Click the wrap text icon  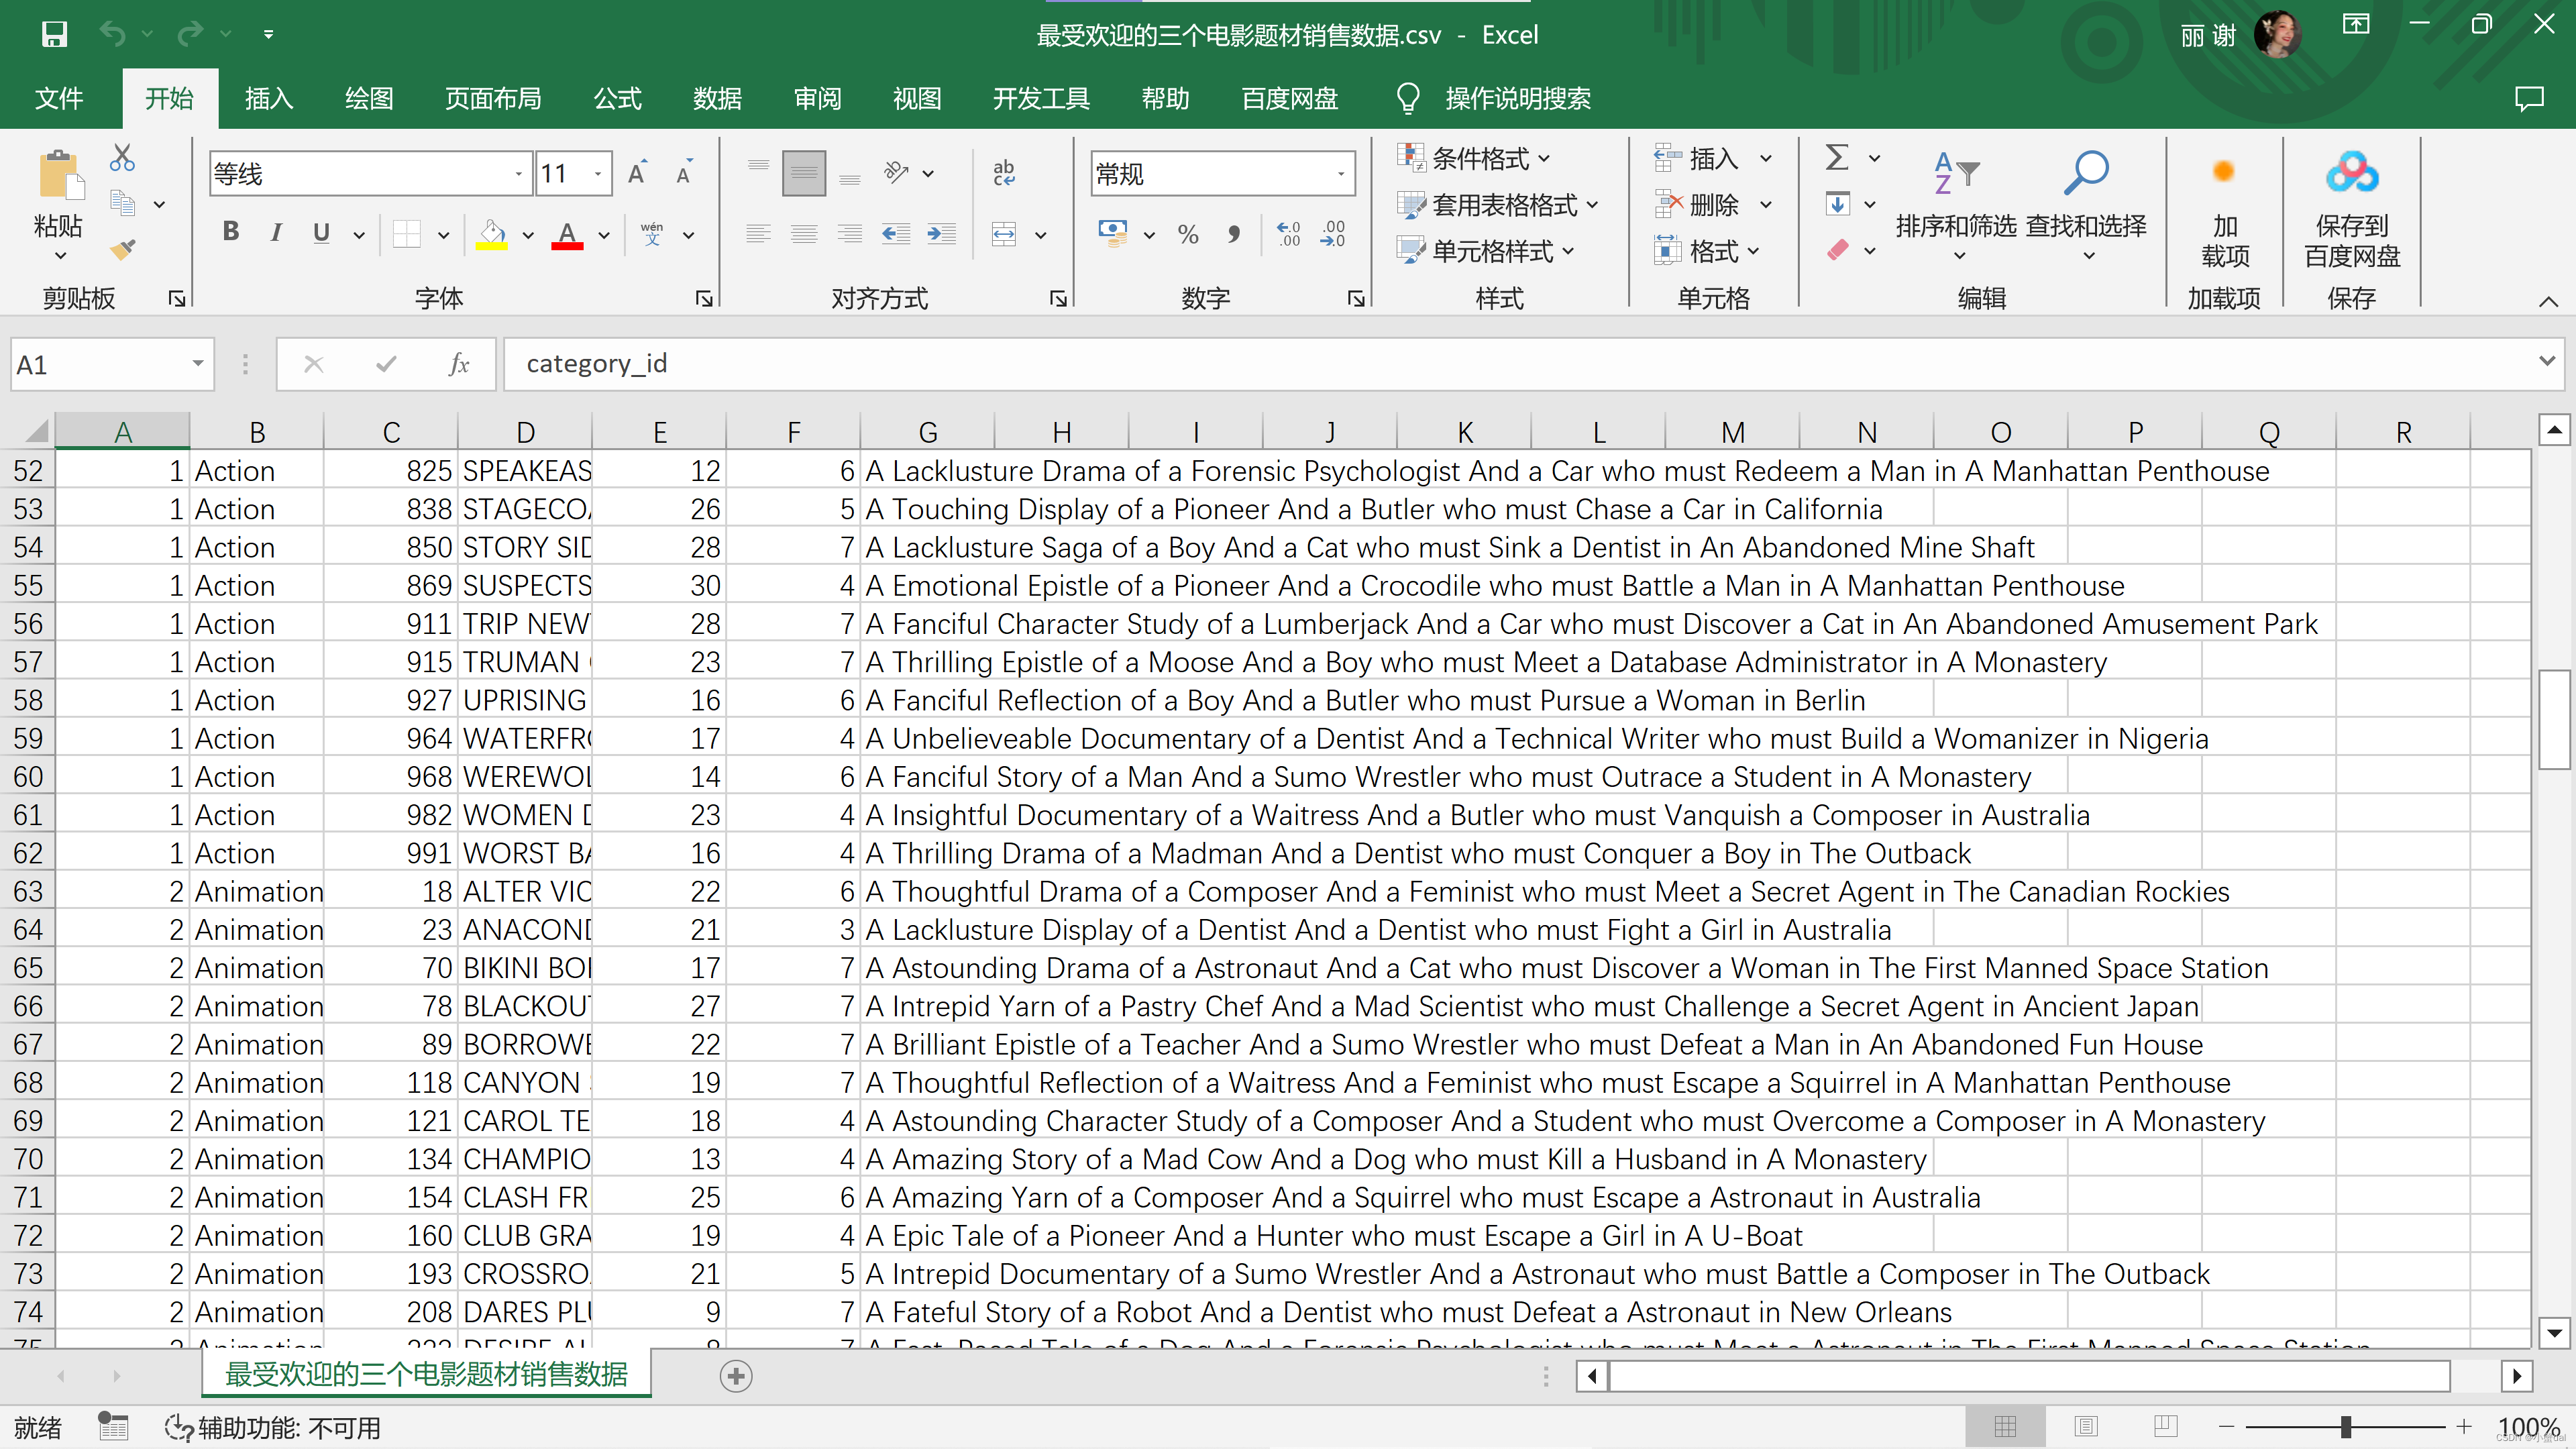point(1004,174)
